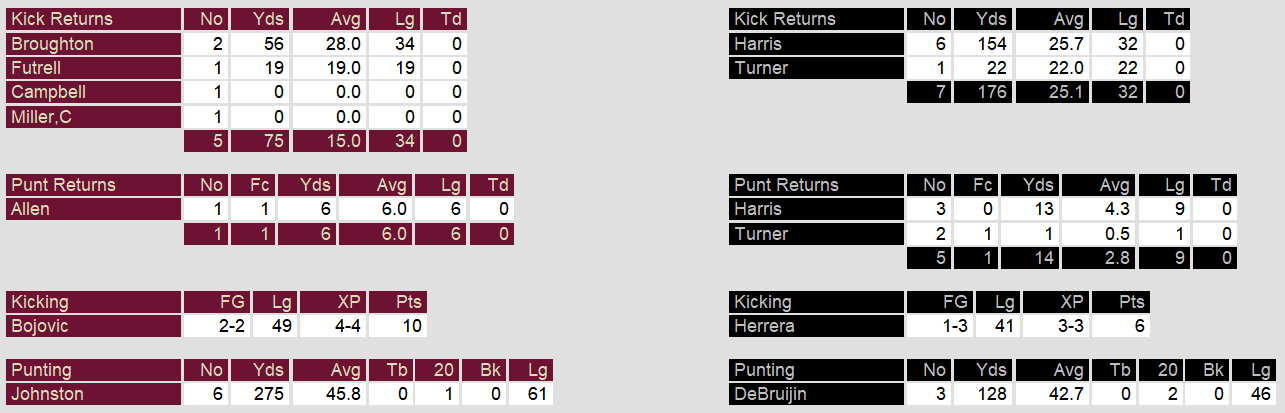
Task: Click kicker name Bojovic
Action: click(94, 326)
